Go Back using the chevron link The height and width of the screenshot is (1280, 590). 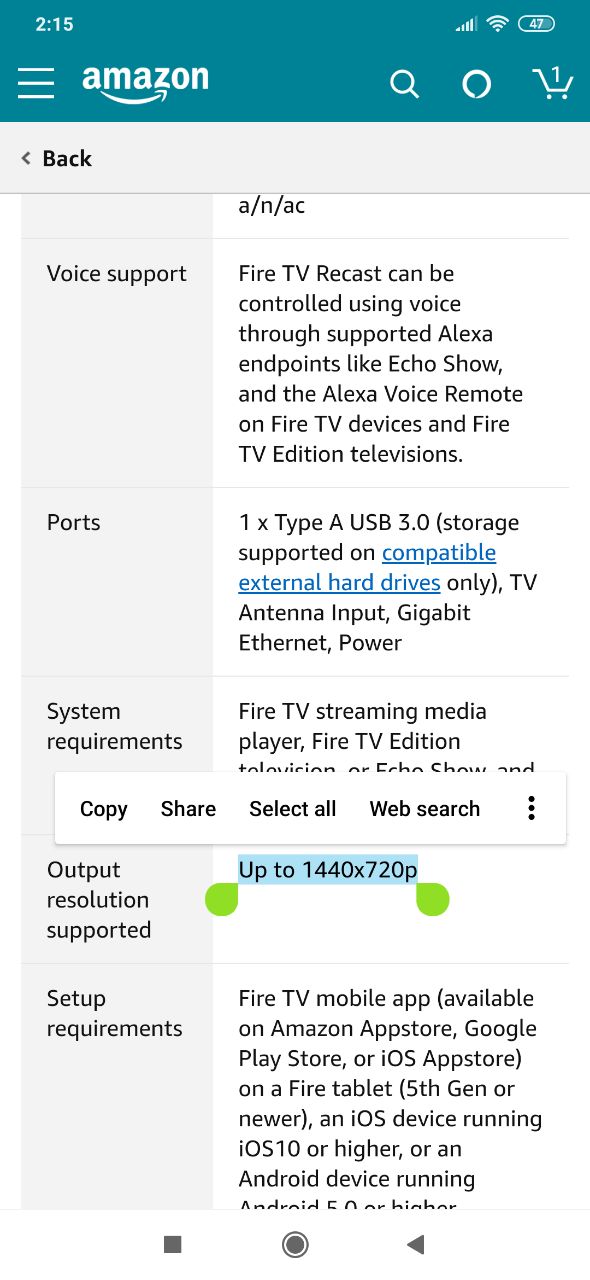click(56, 158)
